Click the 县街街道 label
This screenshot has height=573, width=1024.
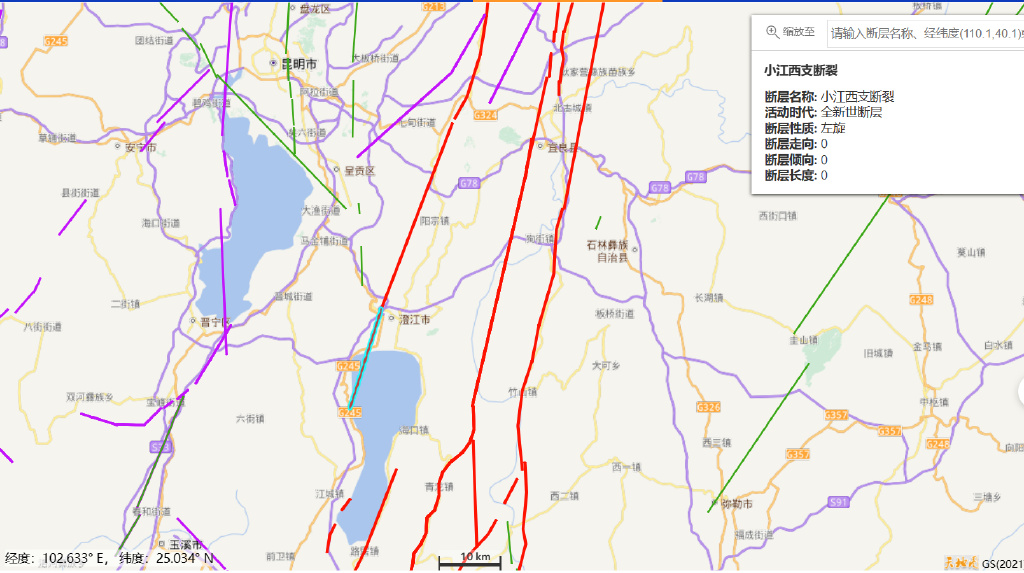(x=80, y=193)
